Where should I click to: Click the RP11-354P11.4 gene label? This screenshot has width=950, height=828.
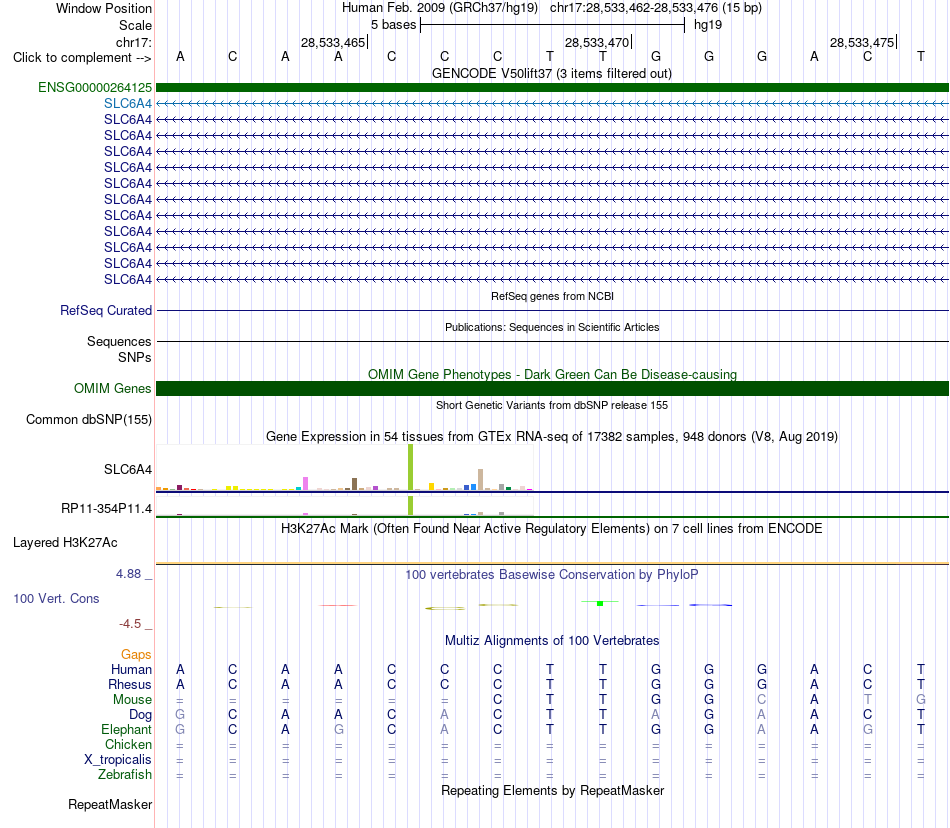106,508
